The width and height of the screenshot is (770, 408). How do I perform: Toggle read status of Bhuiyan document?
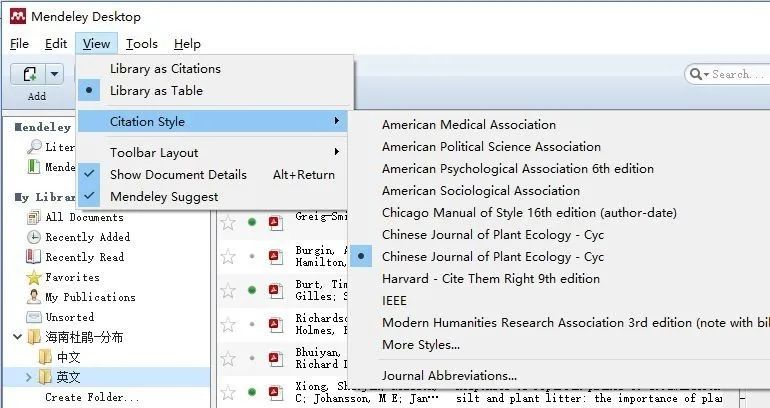(x=252, y=358)
